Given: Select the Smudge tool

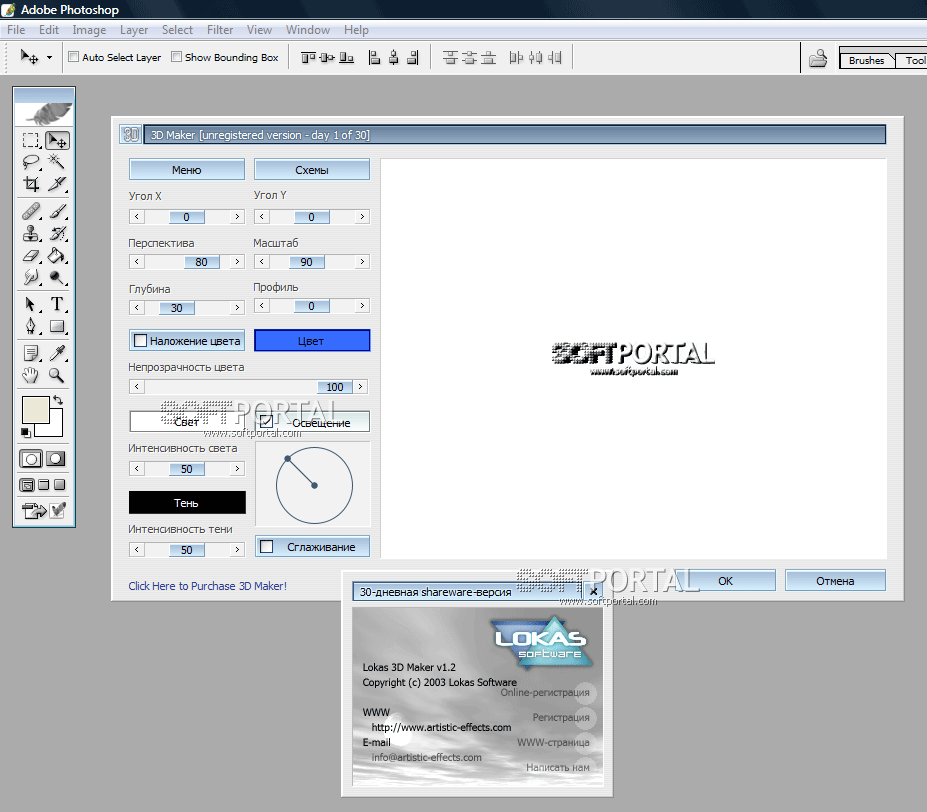Looking at the screenshot, I should tap(31, 277).
